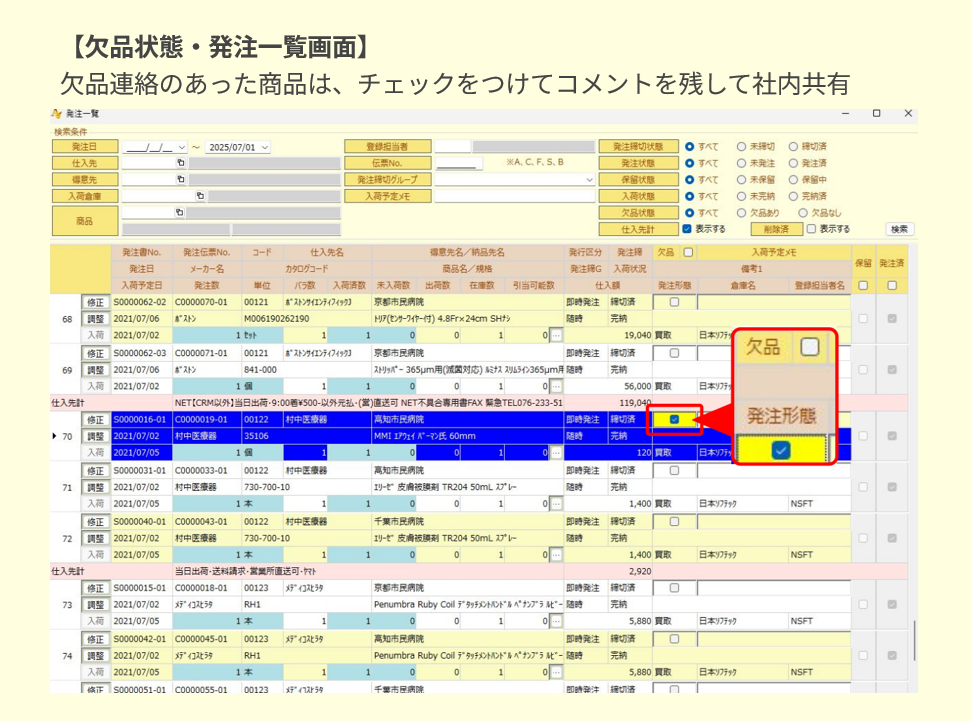Expand the 発注締切グループ dropdown
Image resolution: width=971 pixels, height=721 pixels.
[x=590, y=180]
